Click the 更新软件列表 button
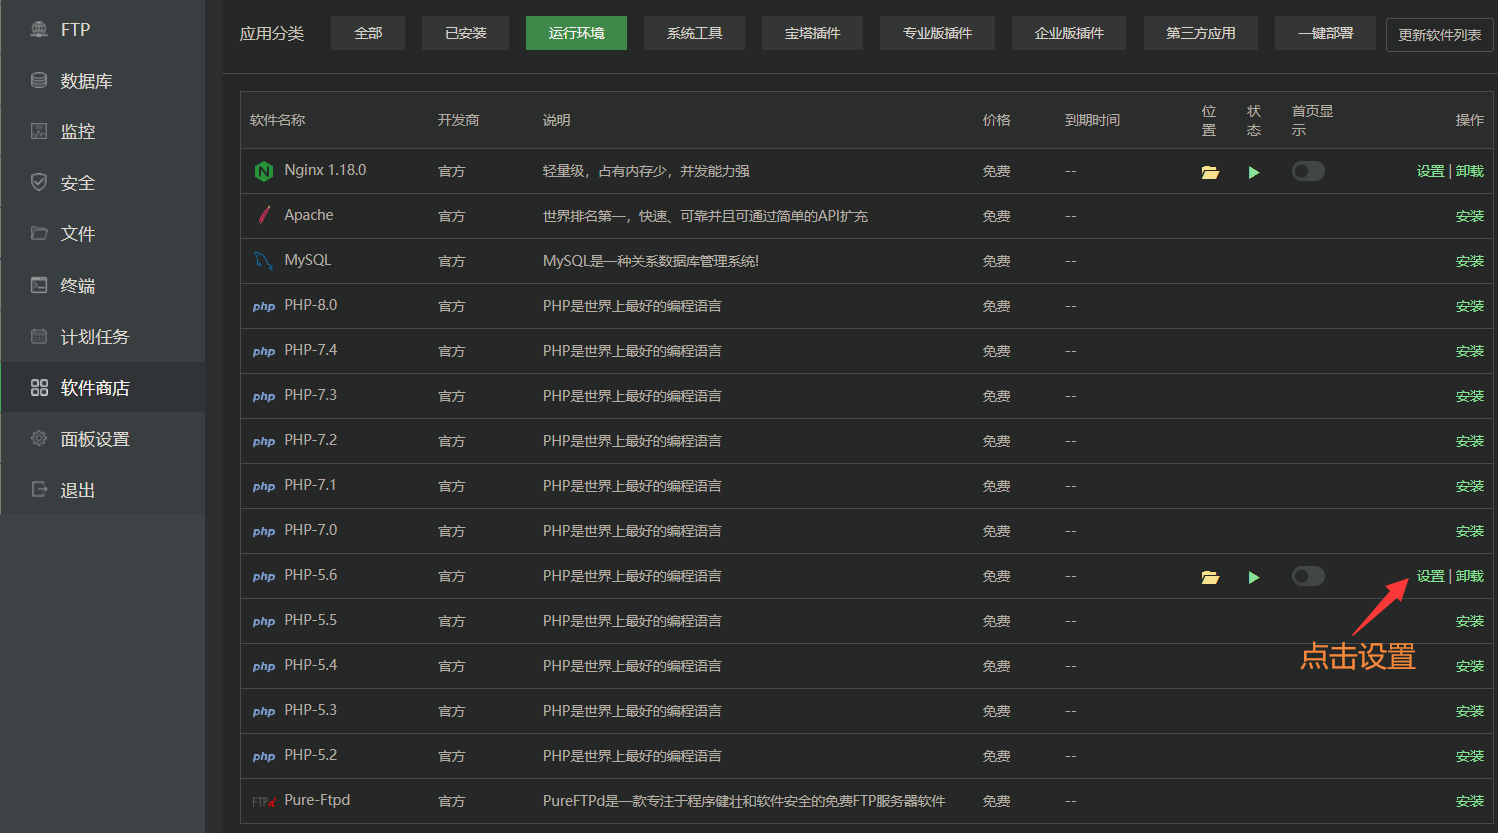This screenshot has width=1498, height=833. click(1440, 35)
